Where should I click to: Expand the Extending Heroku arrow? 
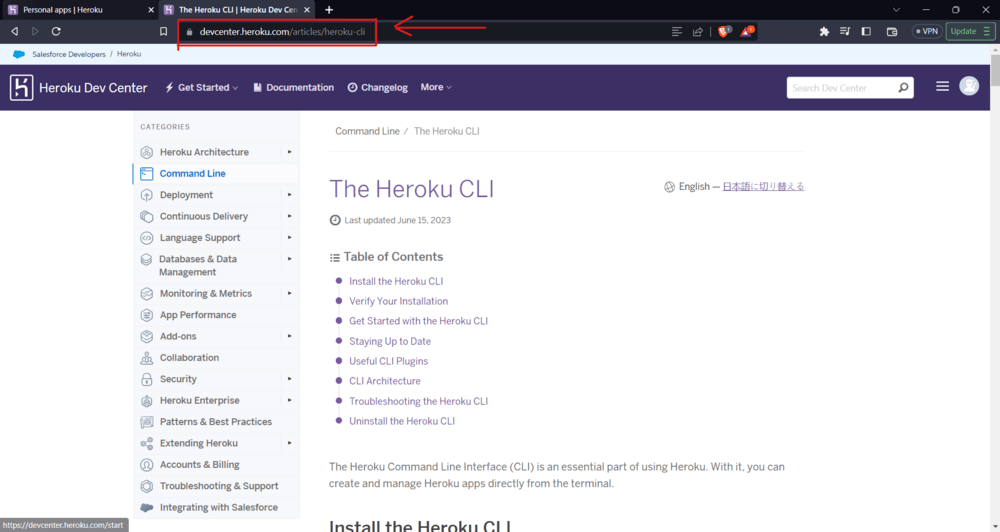pyautogui.click(x=290, y=443)
